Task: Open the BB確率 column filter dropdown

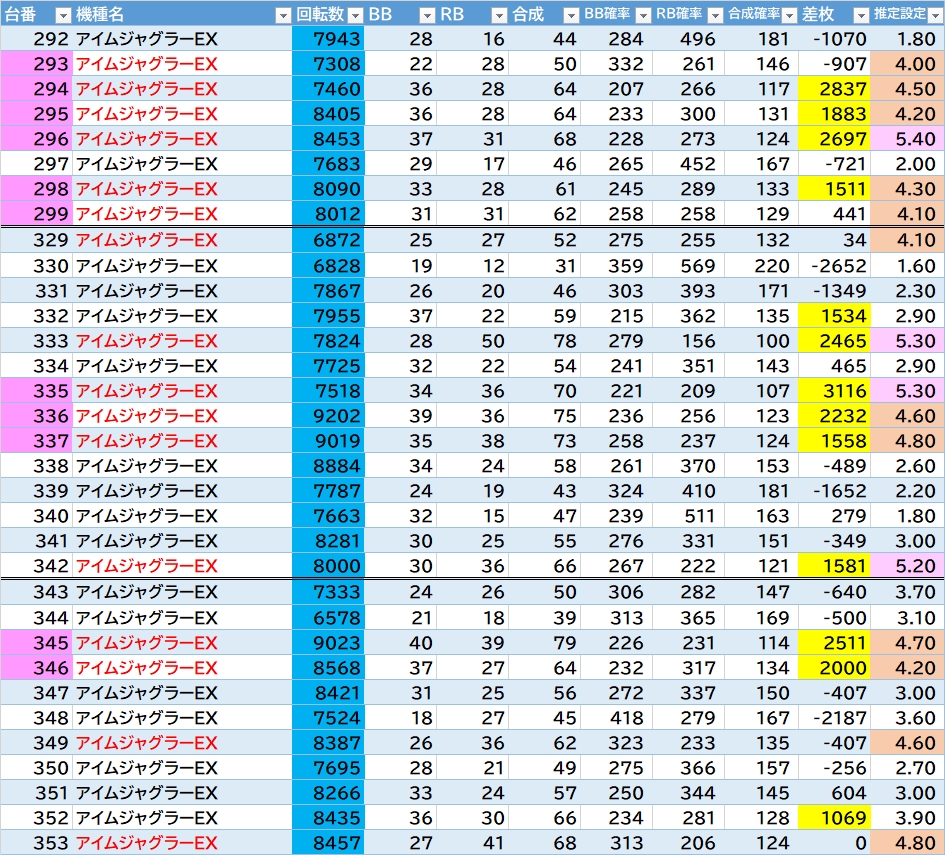Action: click(x=643, y=16)
